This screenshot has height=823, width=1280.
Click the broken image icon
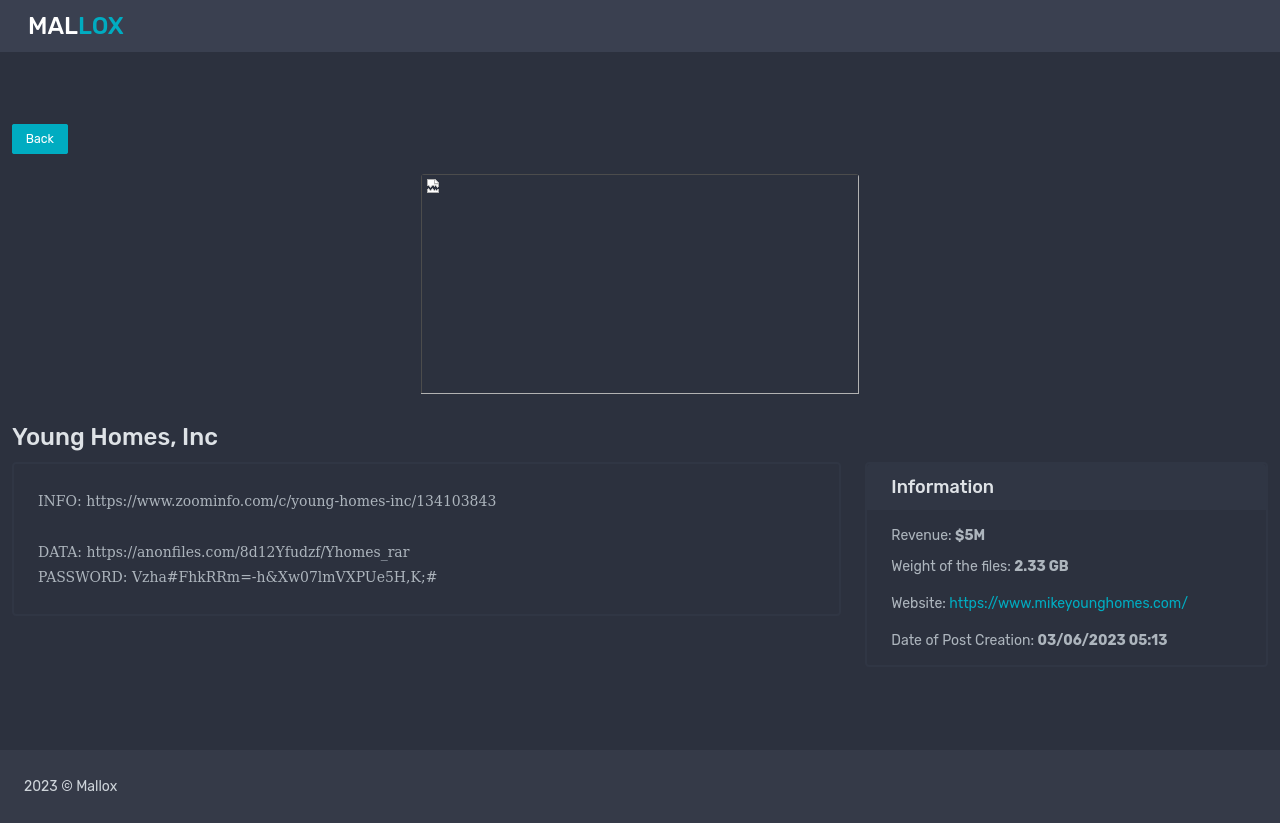[433, 186]
